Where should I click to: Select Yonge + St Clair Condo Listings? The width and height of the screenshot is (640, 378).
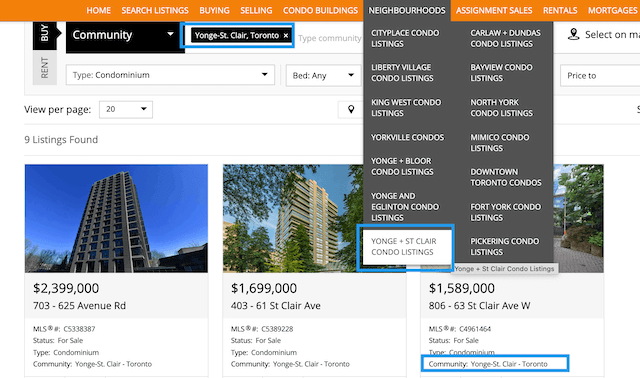pyautogui.click(x=407, y=247)
